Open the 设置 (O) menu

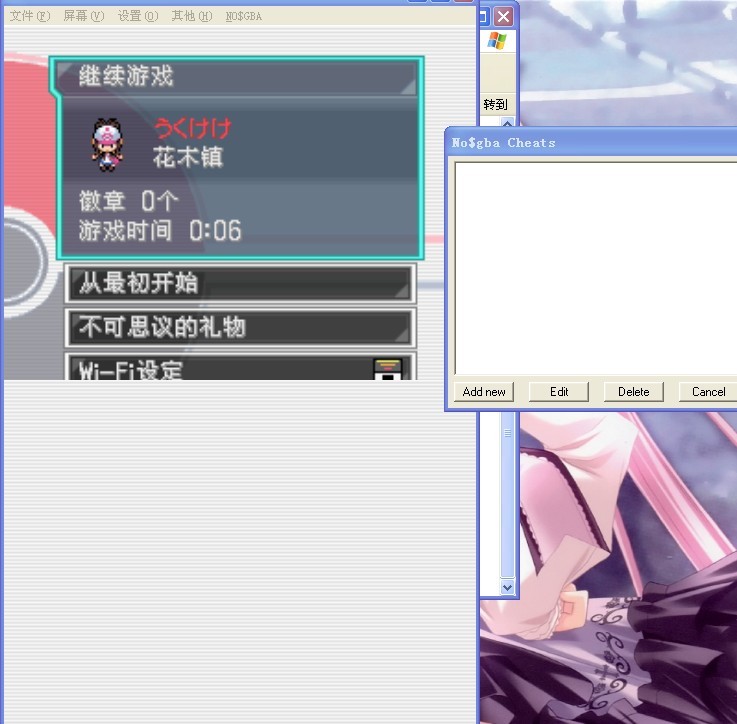coord(138,16)
